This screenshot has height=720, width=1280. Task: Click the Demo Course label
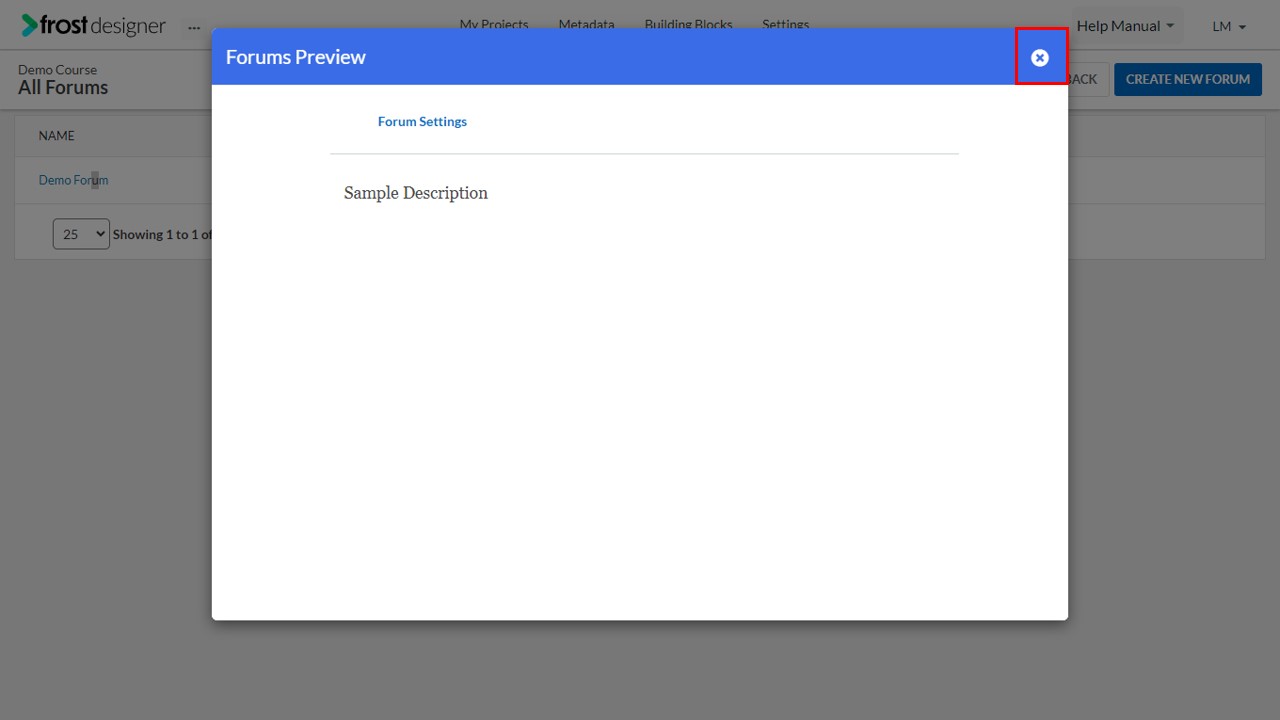tap(57, 70)
